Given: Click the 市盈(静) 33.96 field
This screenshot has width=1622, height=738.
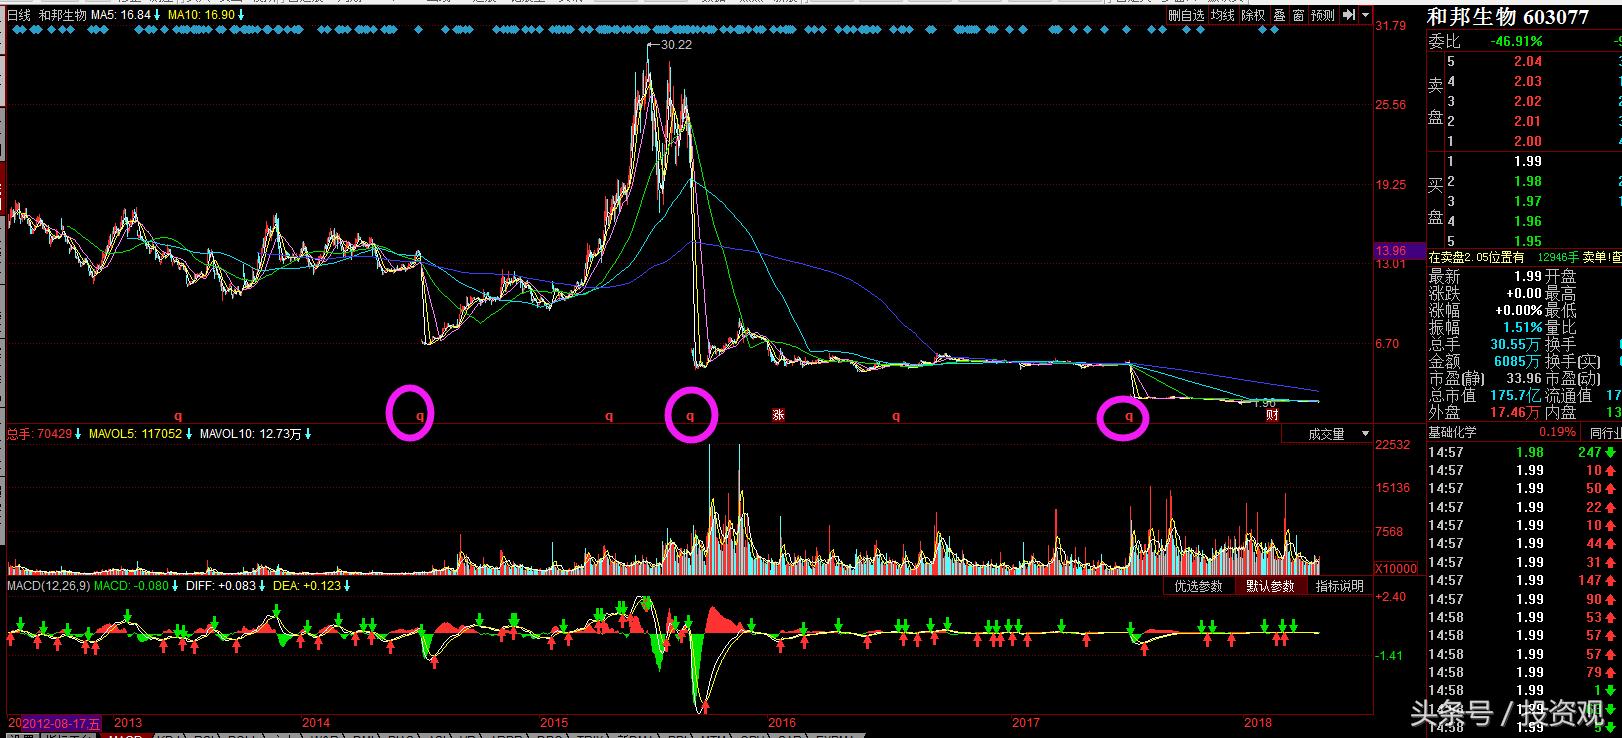Looking at the screenshot, I should pos(1485,379).
